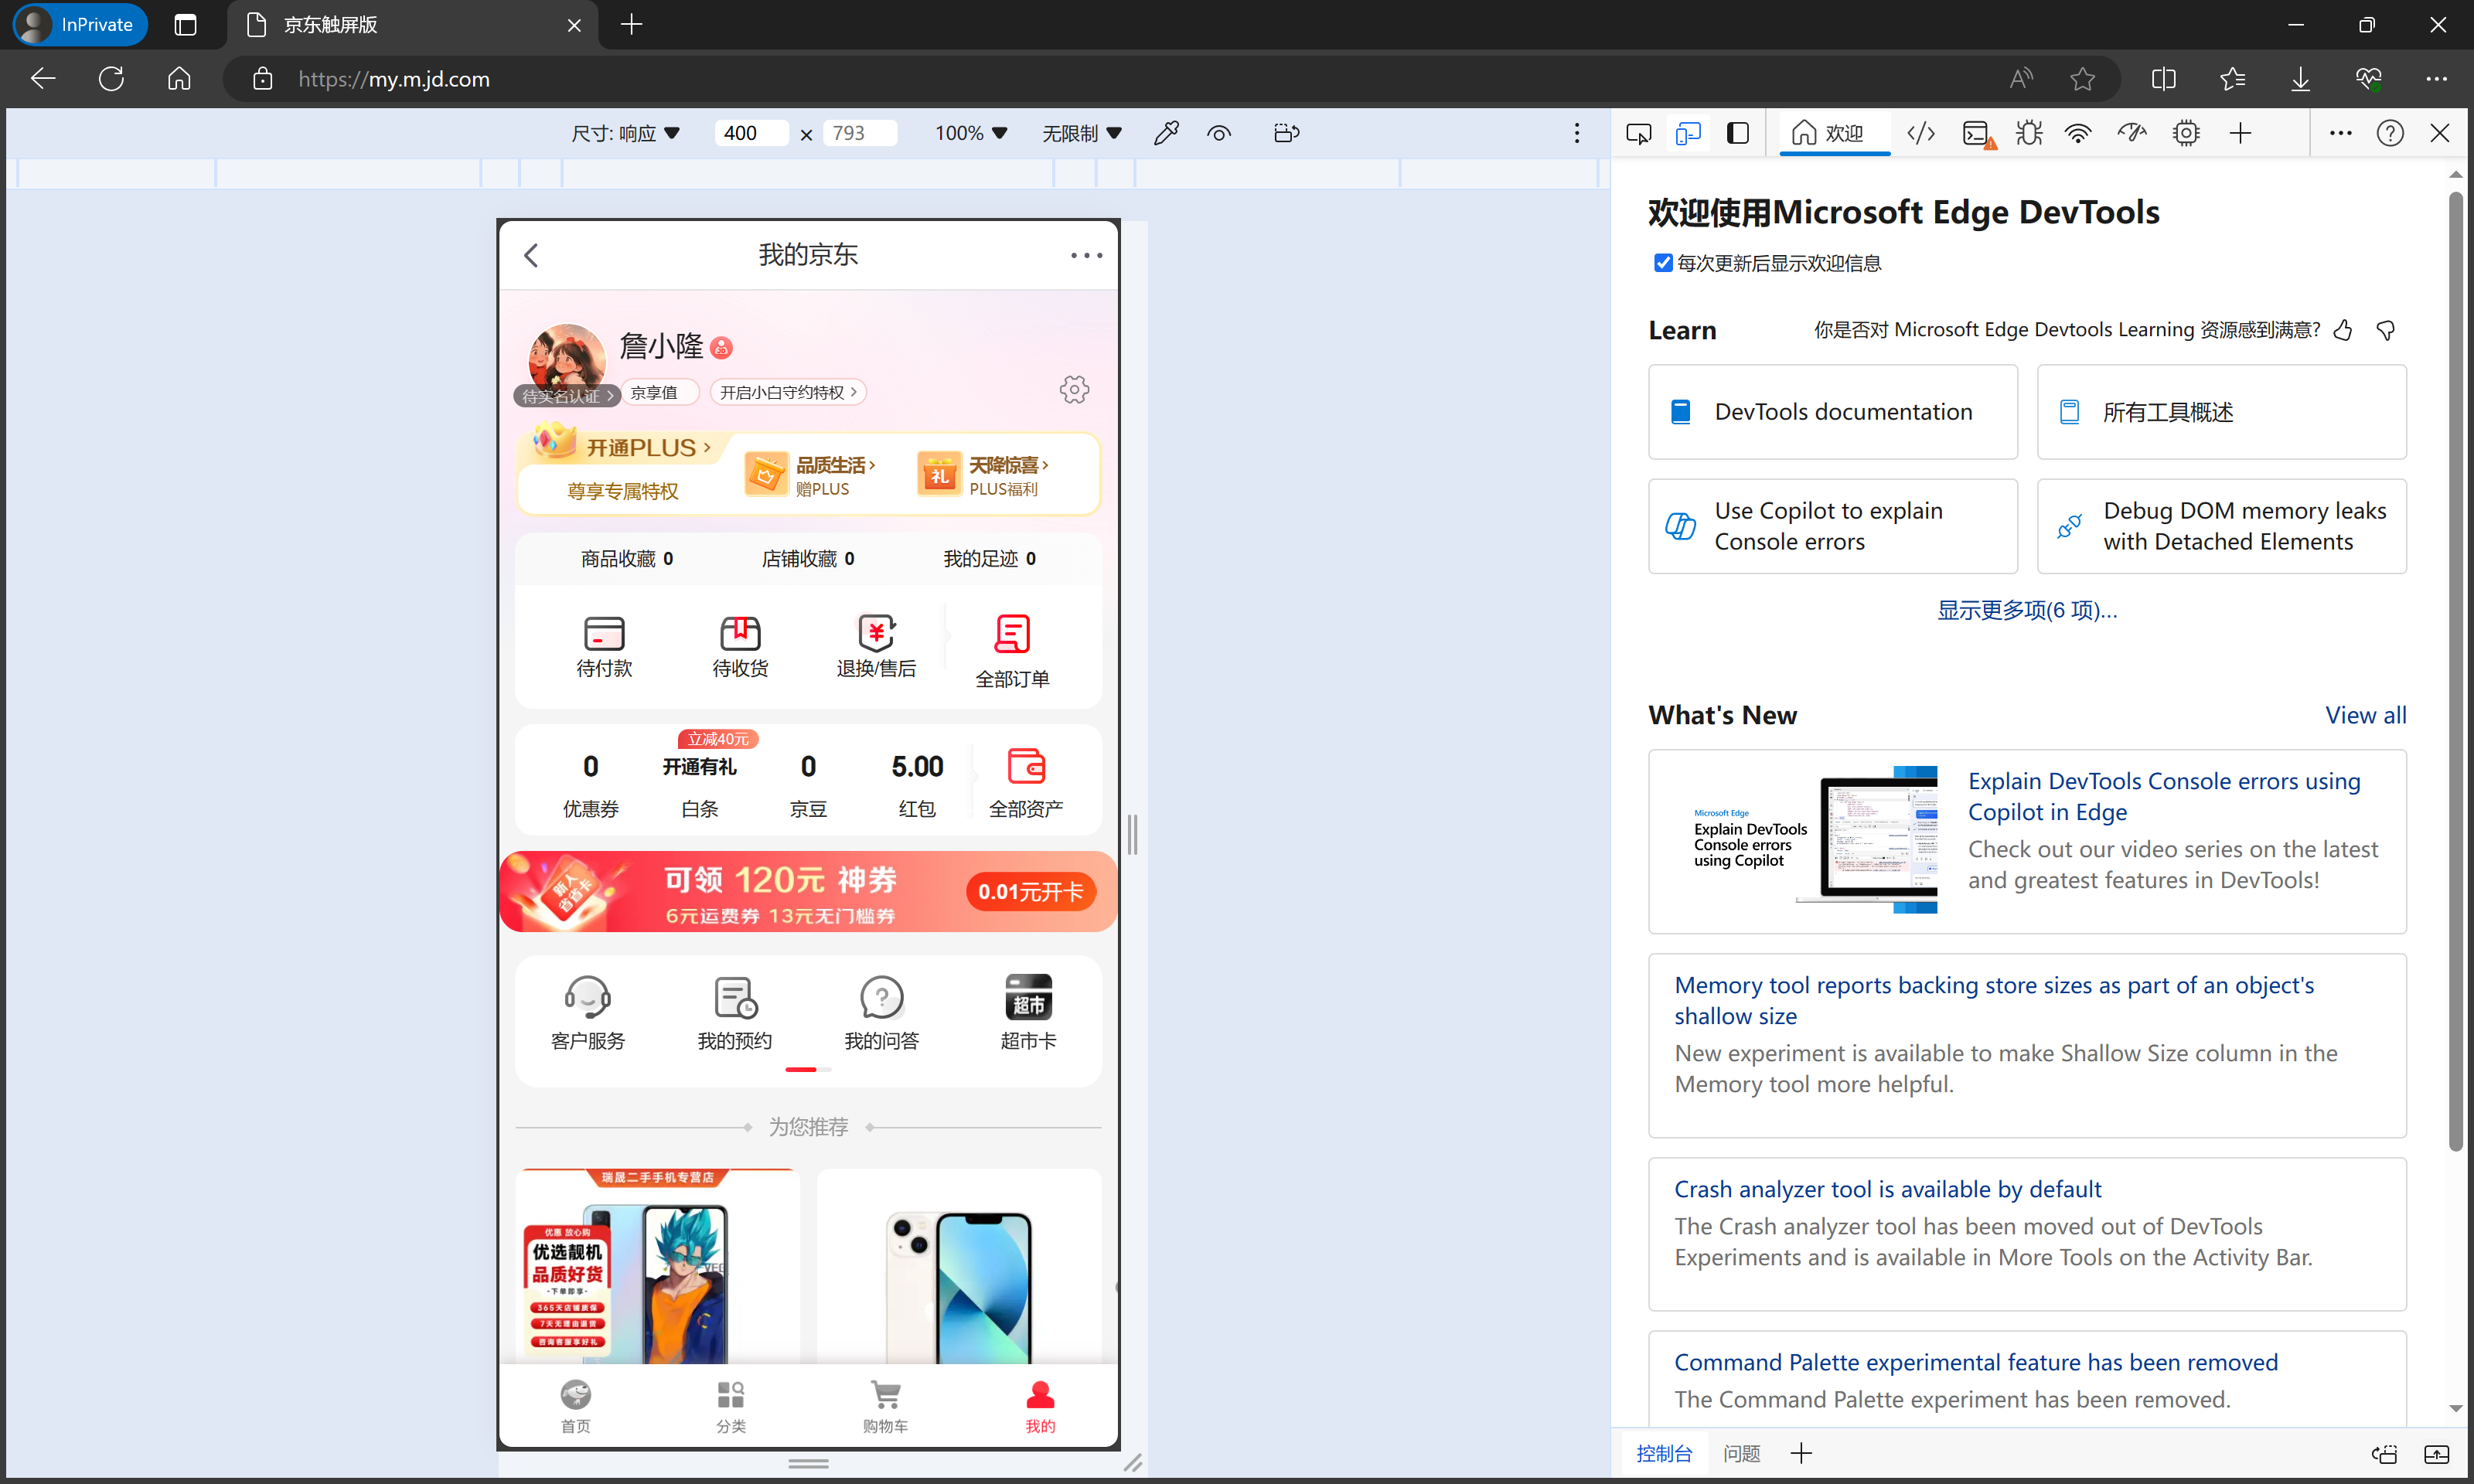The width and height of the screenshot is (2474, 1484).
Task: Tap the 购物车 cart icon in bottom nav
Action: click(x=885, y=1395)
